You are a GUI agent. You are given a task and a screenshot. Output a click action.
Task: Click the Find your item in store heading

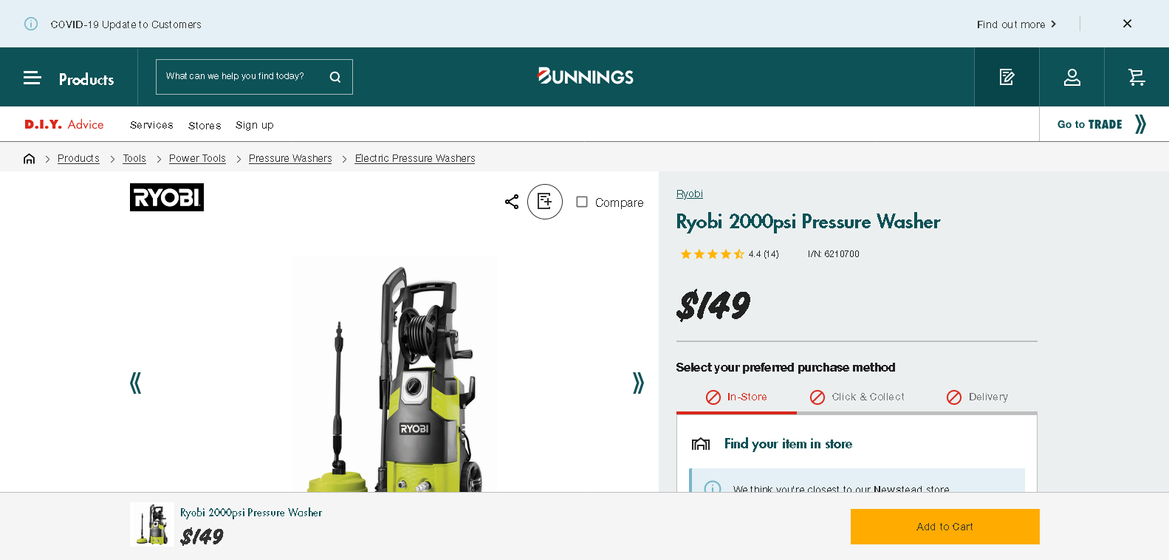point(788,444)
